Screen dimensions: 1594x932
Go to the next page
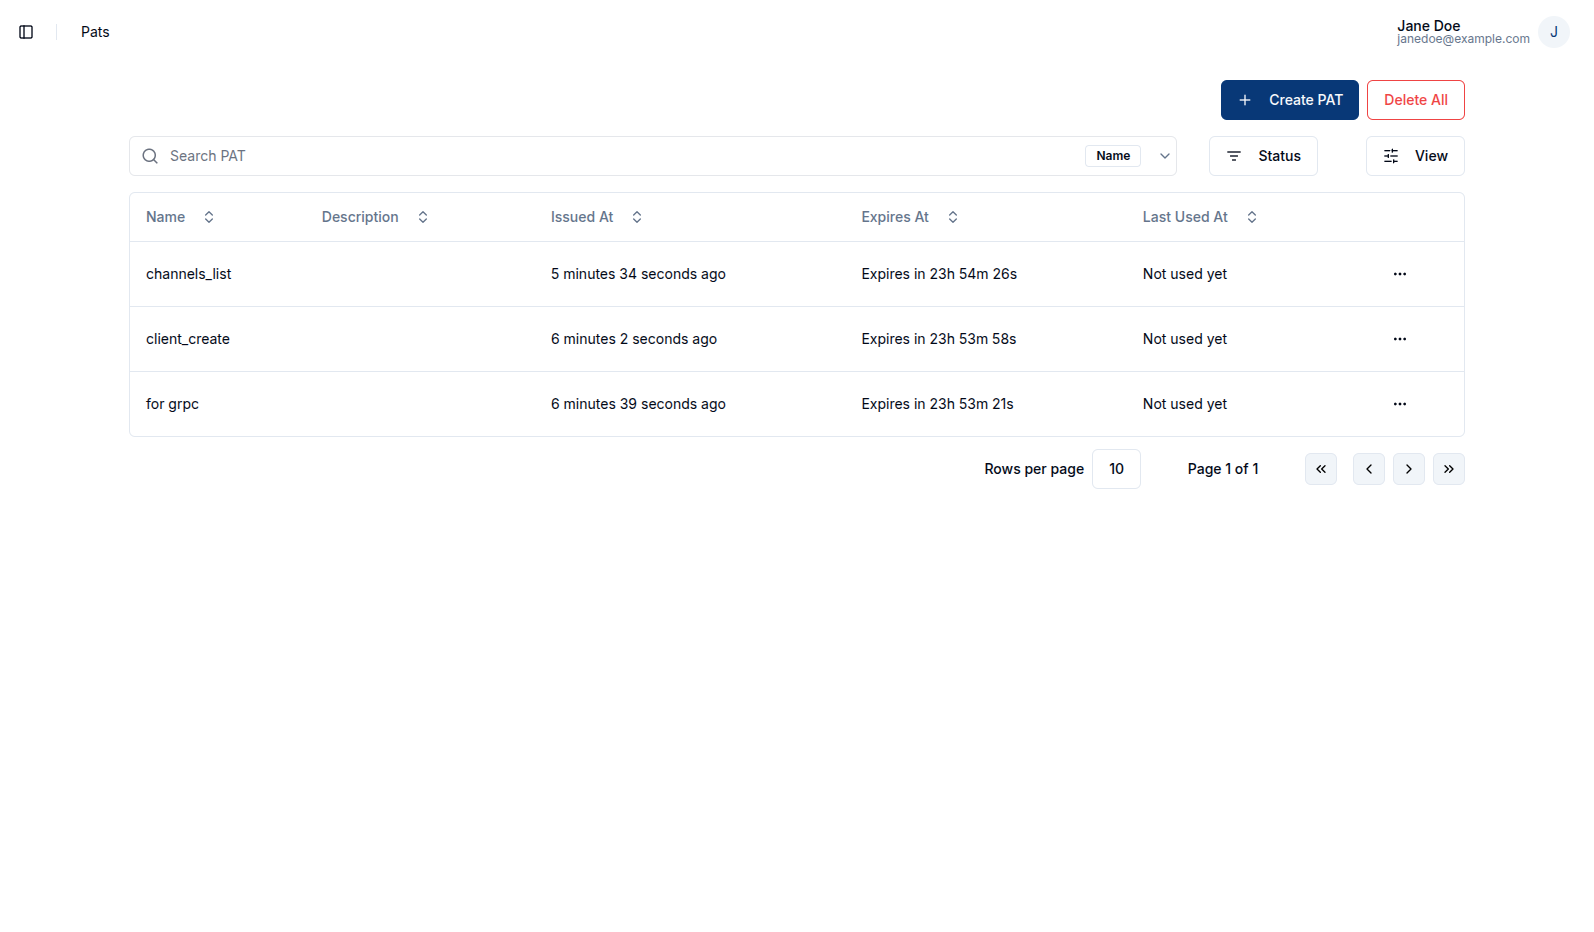coord(1408,469)
